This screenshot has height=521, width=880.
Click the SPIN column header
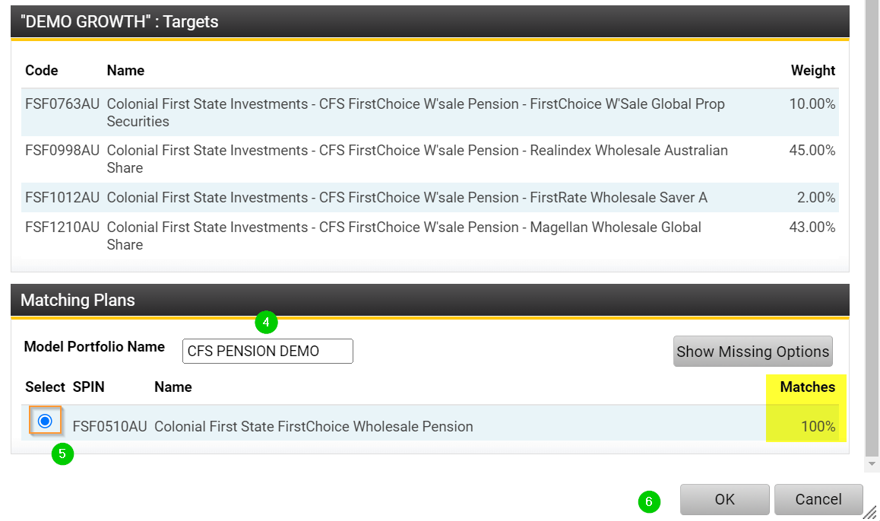point(89,387)
